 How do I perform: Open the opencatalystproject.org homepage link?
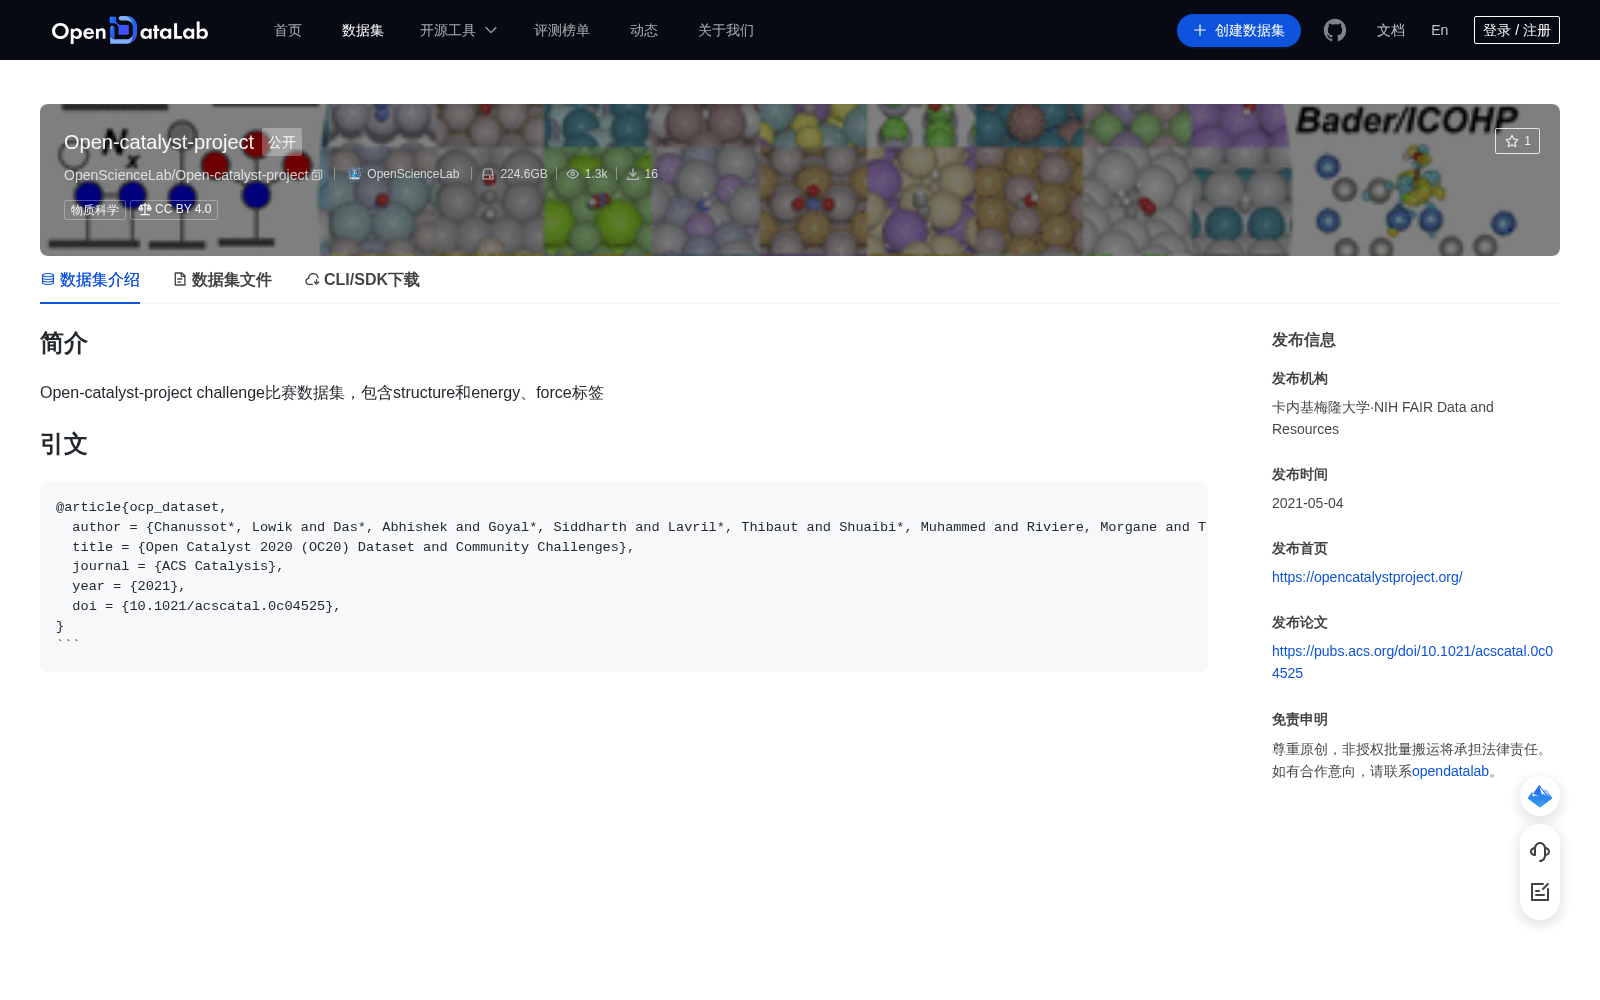[x=1367, y=577]
